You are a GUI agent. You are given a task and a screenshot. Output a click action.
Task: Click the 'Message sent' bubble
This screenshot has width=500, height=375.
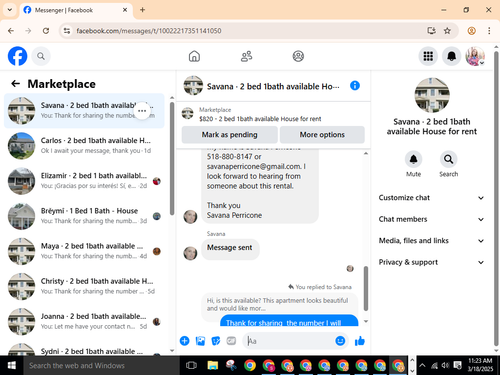[x=230, y=248]
